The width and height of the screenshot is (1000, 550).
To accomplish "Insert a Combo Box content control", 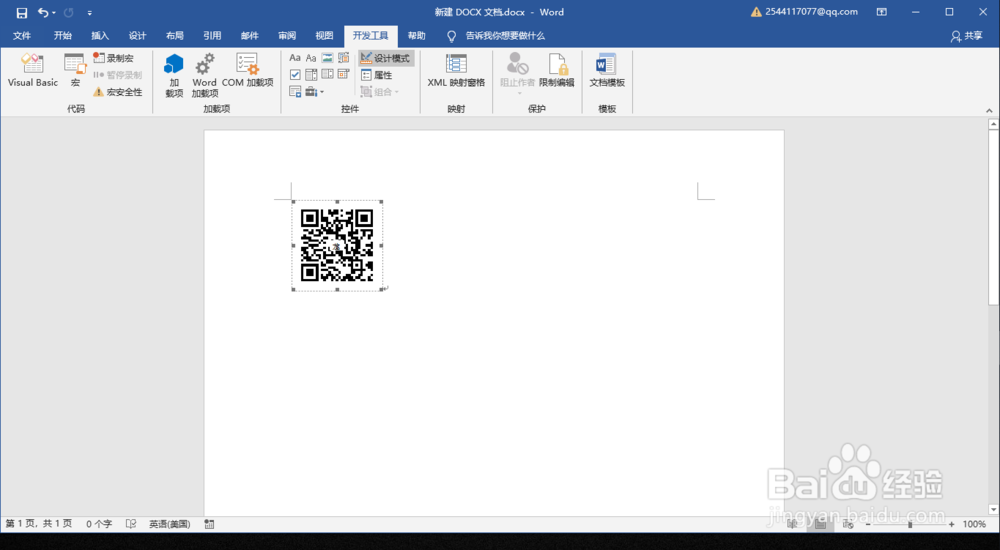I will (x=311, y=75).
